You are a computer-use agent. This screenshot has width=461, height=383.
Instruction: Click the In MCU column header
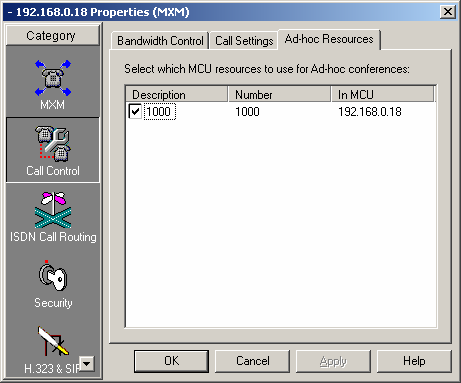383,94
